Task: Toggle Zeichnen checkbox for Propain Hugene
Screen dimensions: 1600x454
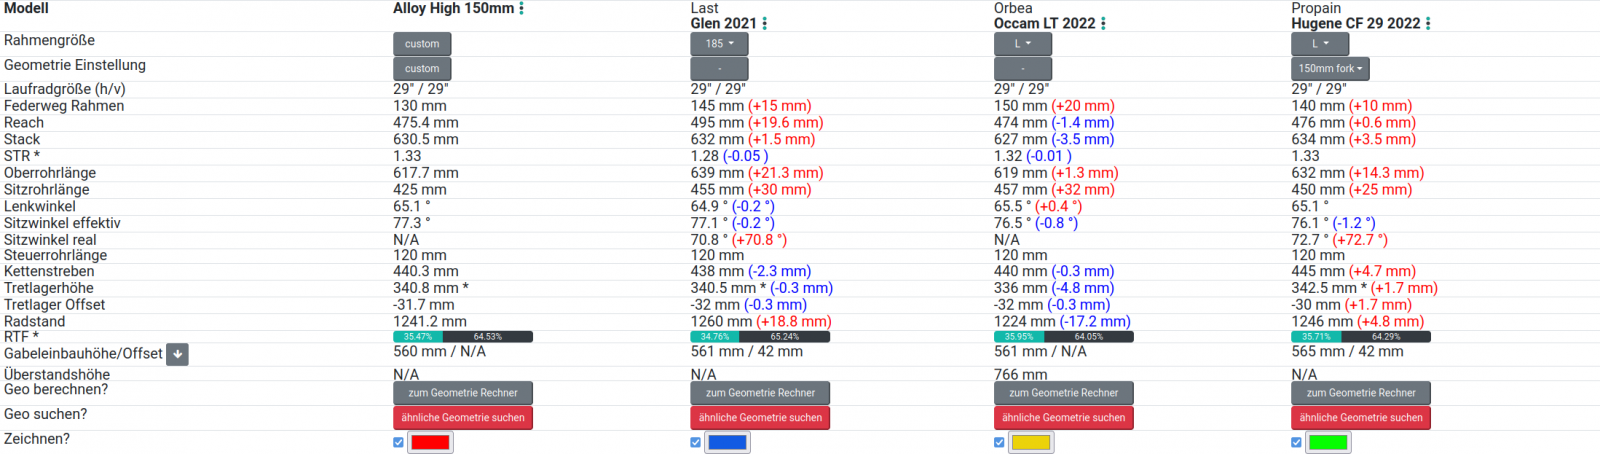Action: click(1297, 442)
